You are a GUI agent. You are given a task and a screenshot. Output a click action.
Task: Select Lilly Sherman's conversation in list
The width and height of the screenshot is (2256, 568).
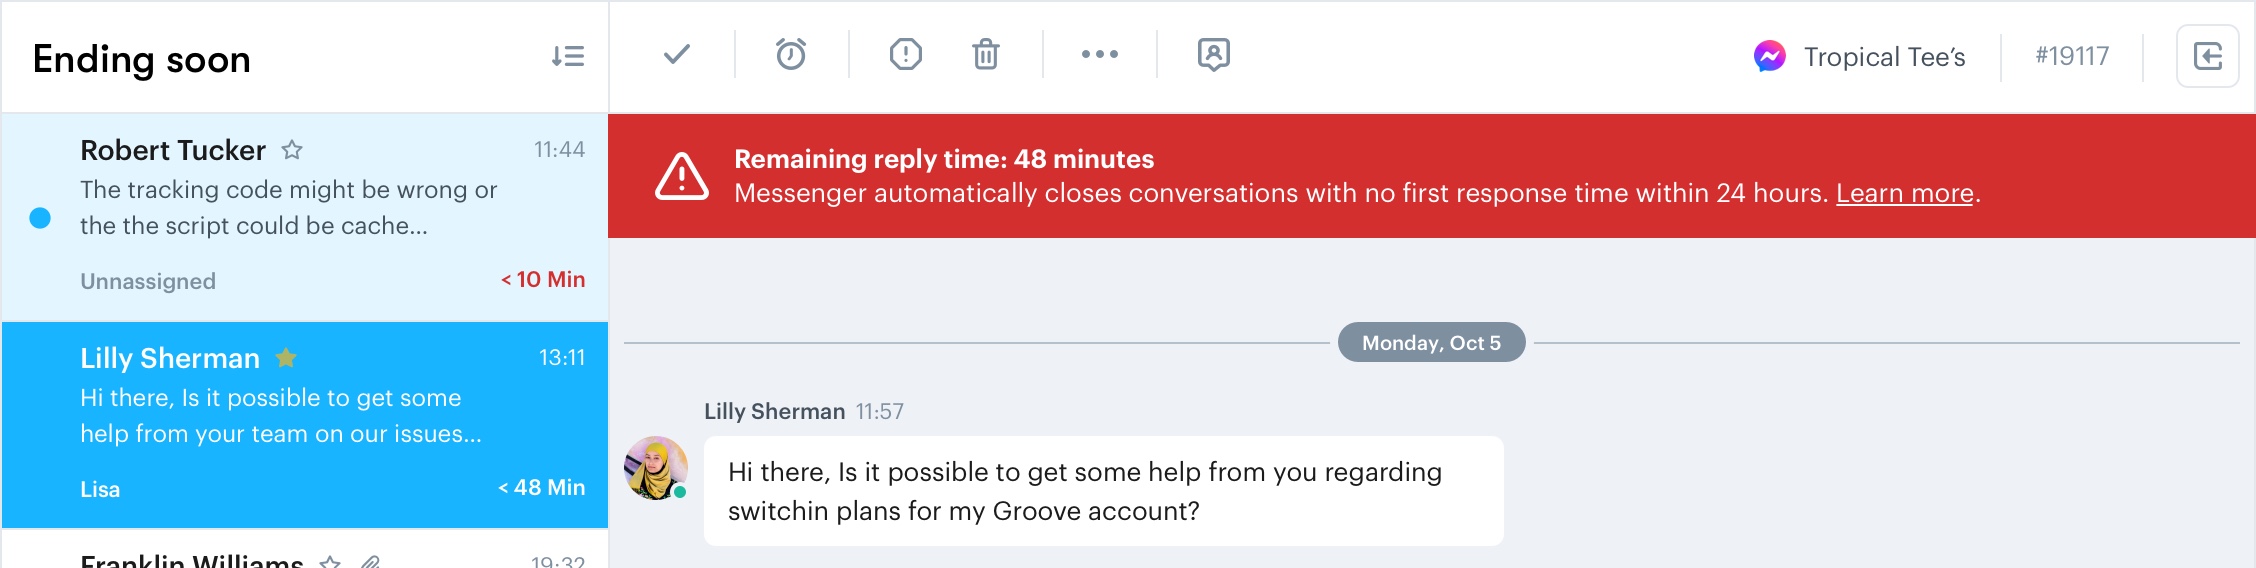305,425
